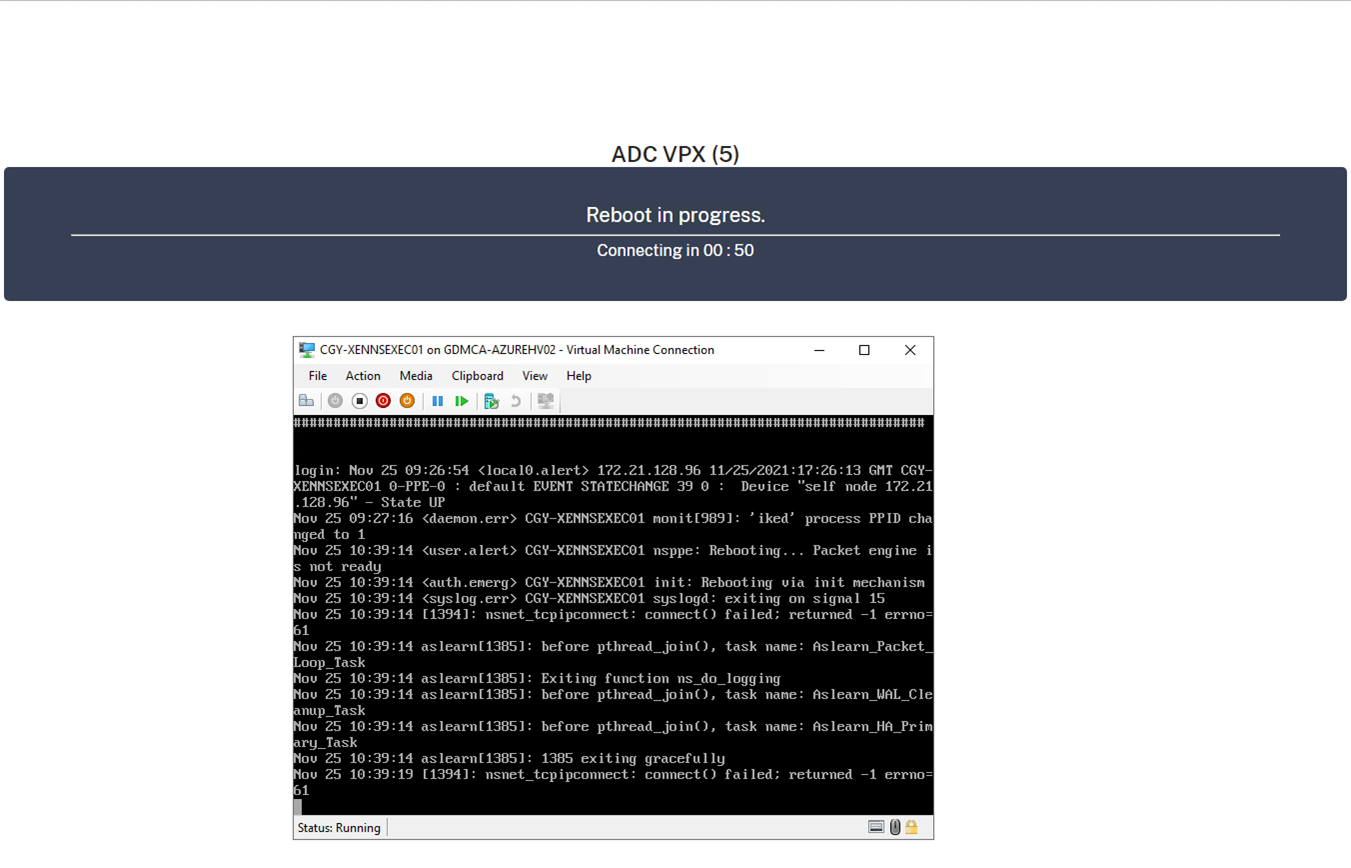Open the File menu
Image resolution: width=1351 pixels, height=868 pixels.
(x=317, y=376)
